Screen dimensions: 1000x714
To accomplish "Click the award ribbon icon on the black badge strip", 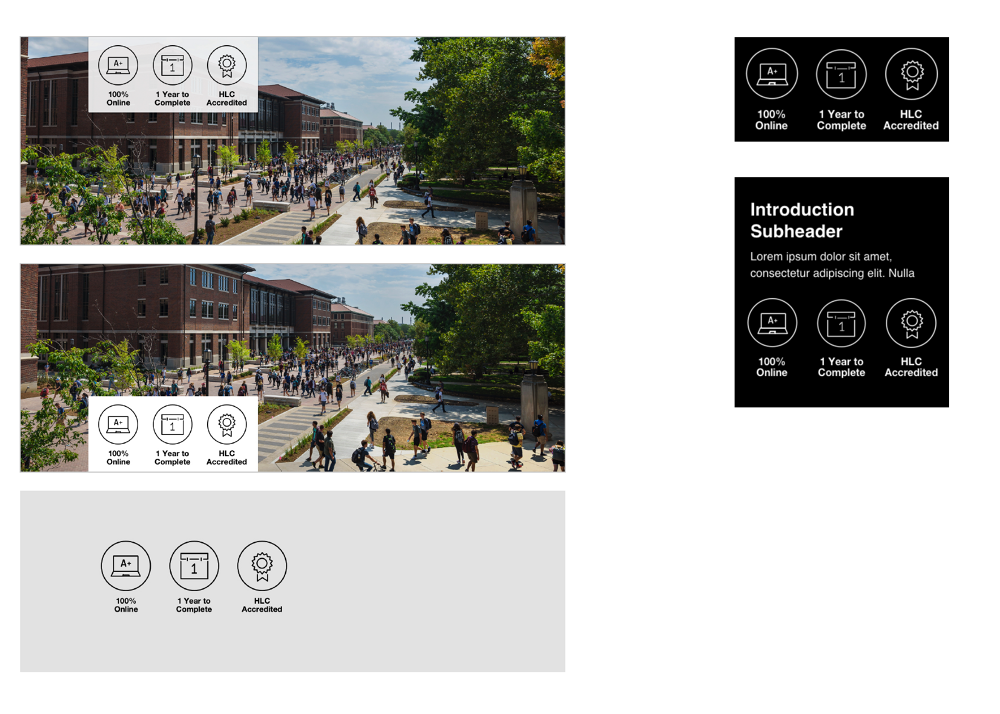I will (x=911, y=72).
